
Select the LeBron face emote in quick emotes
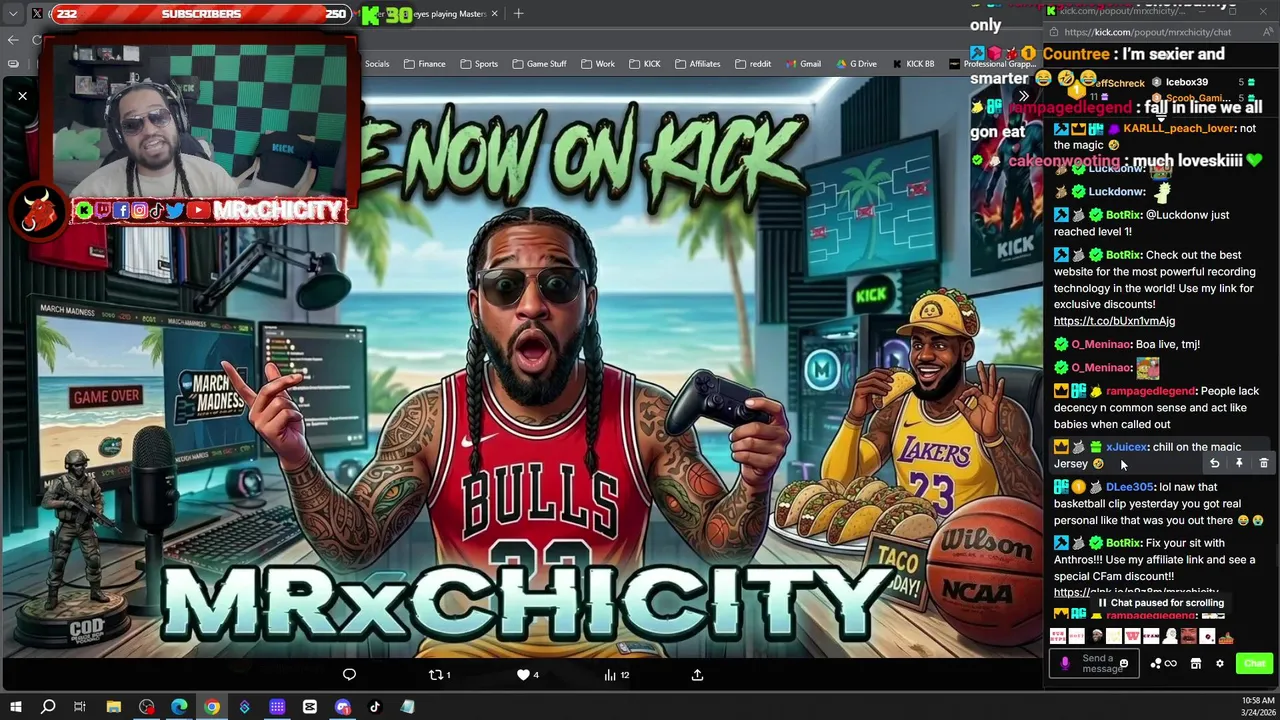pyautogui.click(x=1097, y=636)
